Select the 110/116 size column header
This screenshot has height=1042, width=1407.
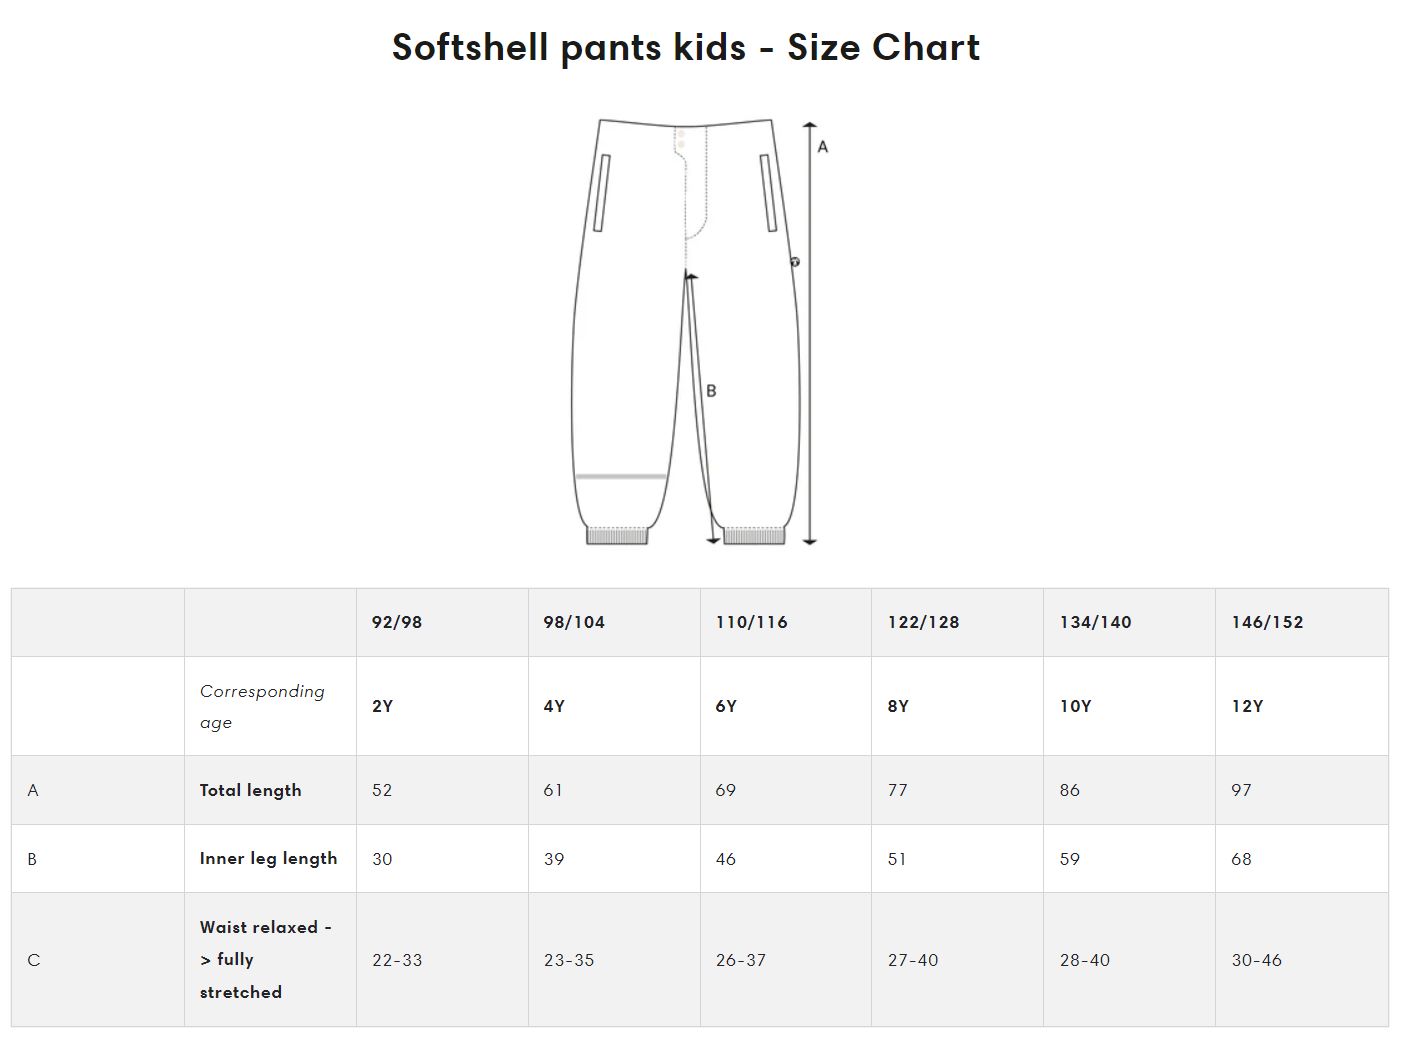coord(752,622)
